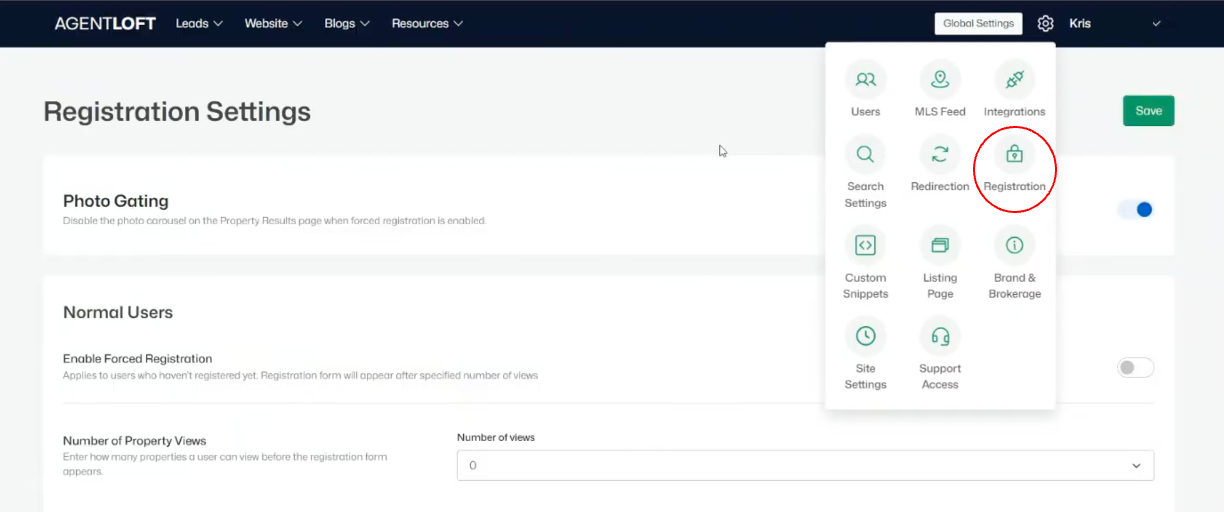The image size is (1224, 512).
Task: Click the Enable Forced Registration label
Action: click(x=138, y=359)
